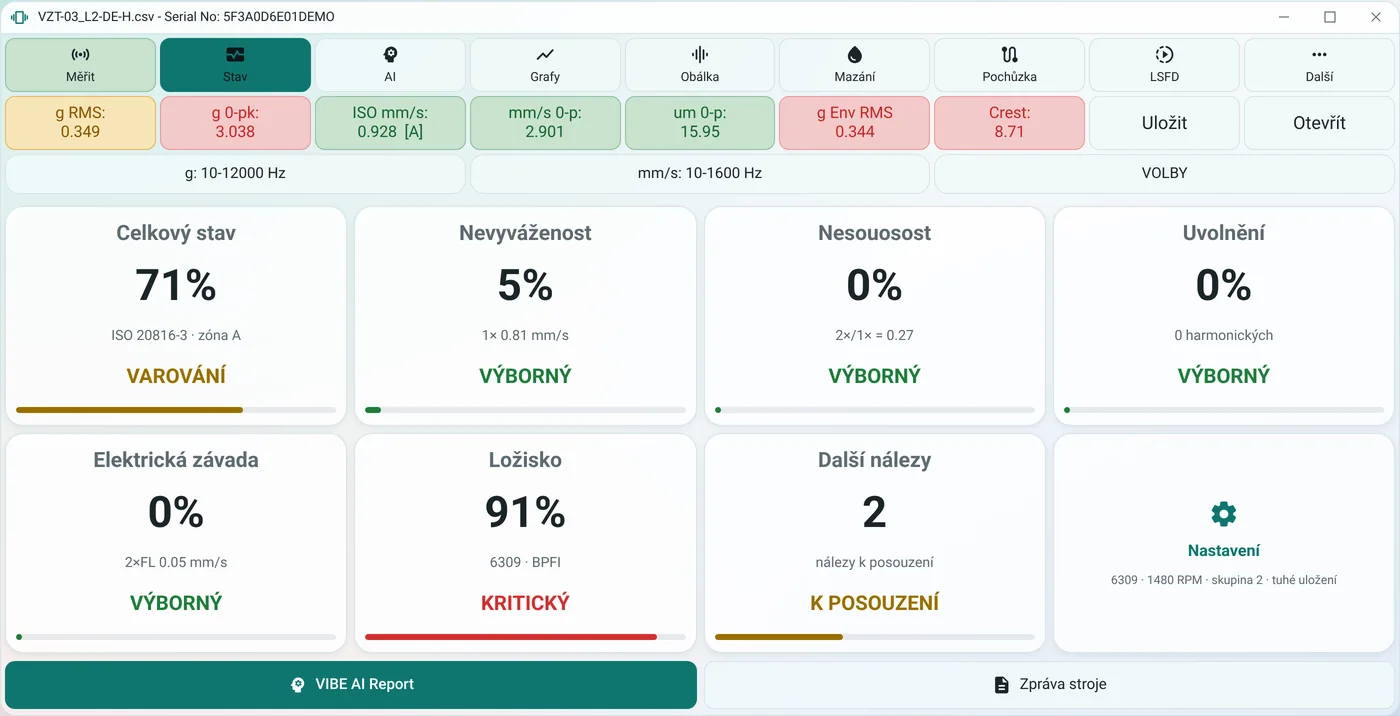This screenshot has height=716, width=1400.
Task: Select the ISO mm/s 0.928 tile
Action: (x=390, y=123)
